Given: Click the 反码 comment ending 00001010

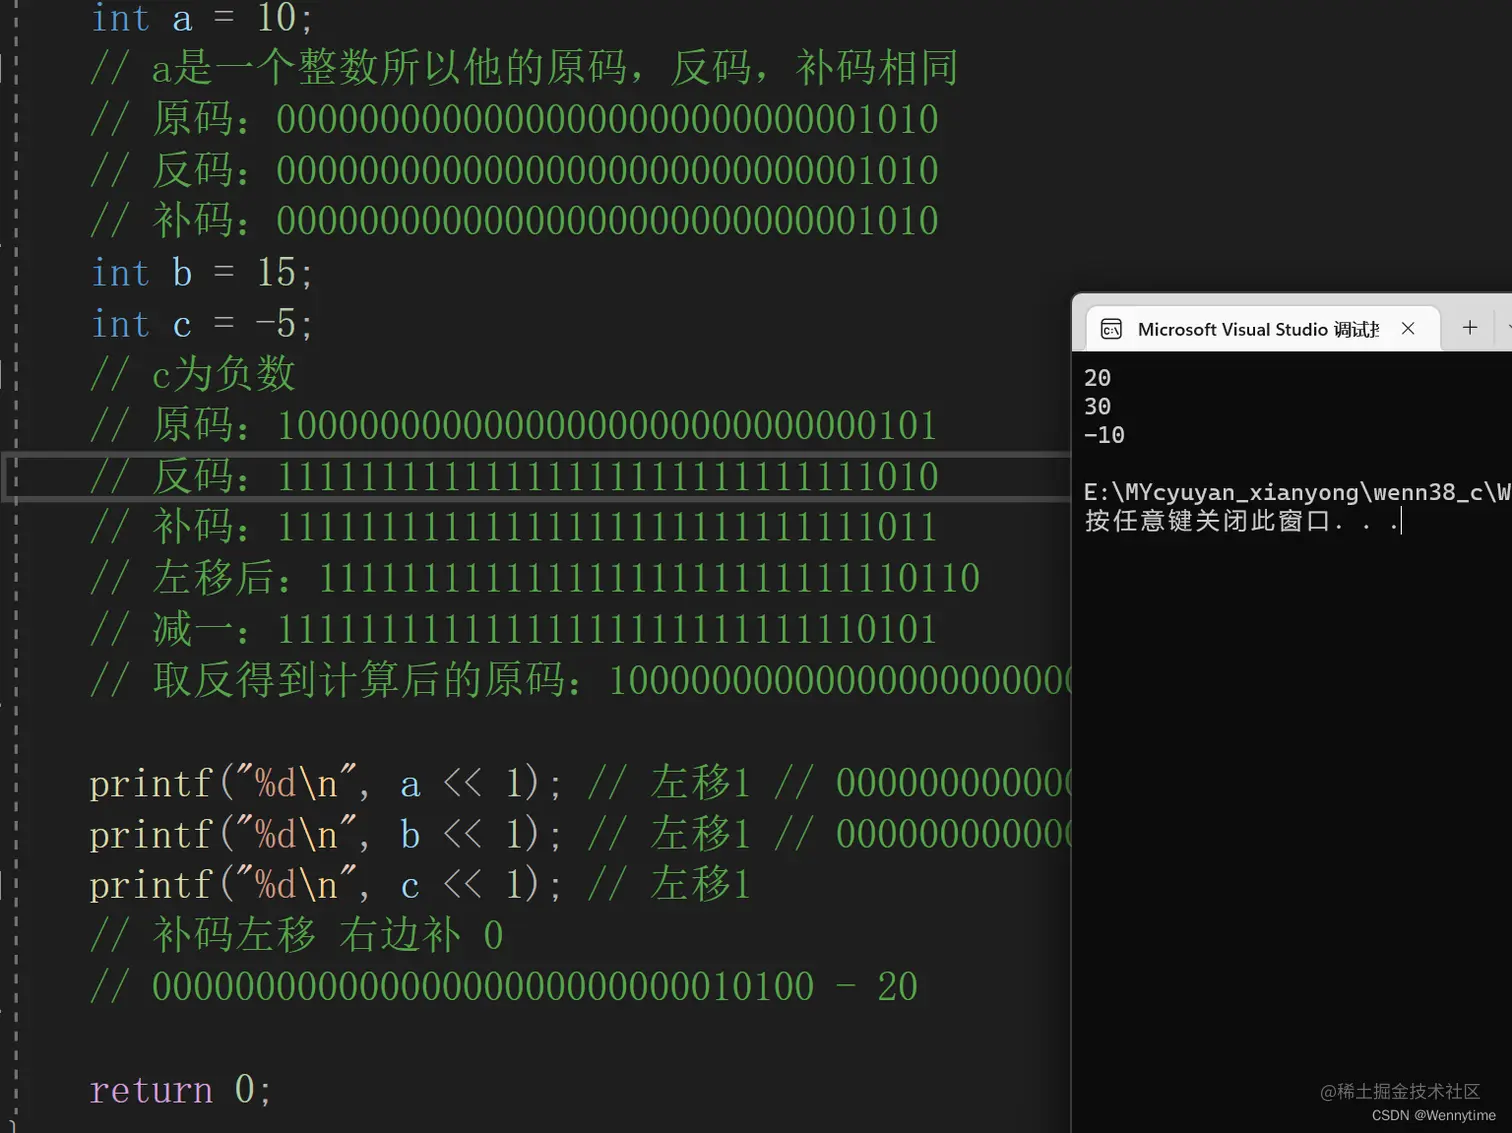Looking at the screenshot, I should point(514,170).
